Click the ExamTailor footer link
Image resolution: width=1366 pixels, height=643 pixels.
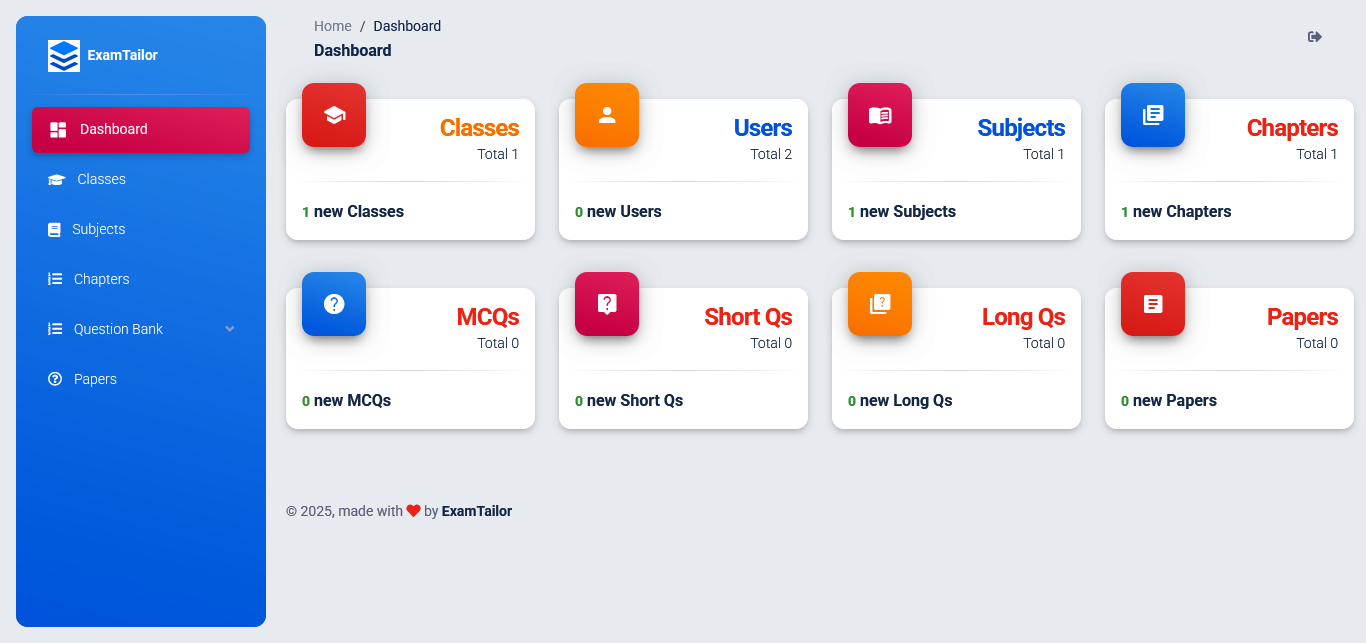click(x=477, y=511)
